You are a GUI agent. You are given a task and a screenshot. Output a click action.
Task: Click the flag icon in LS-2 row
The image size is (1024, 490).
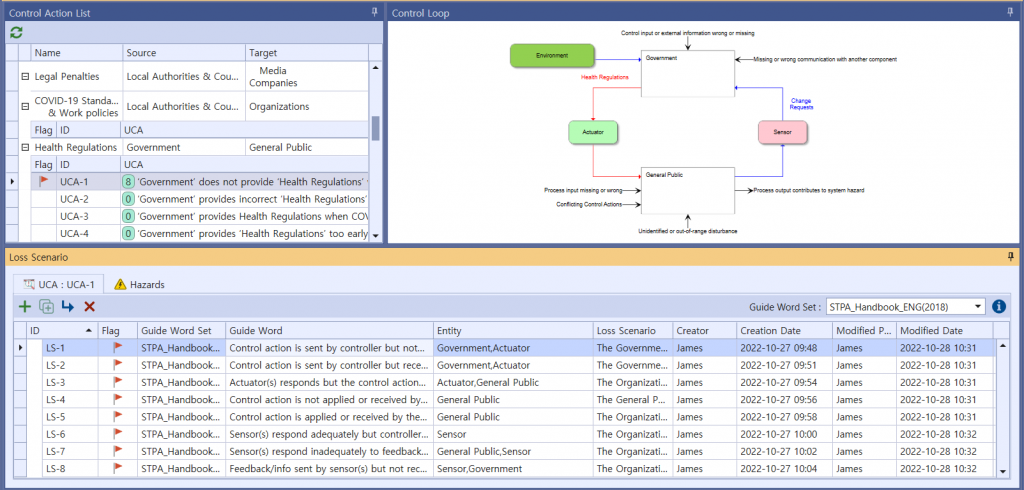pos(118,365)
